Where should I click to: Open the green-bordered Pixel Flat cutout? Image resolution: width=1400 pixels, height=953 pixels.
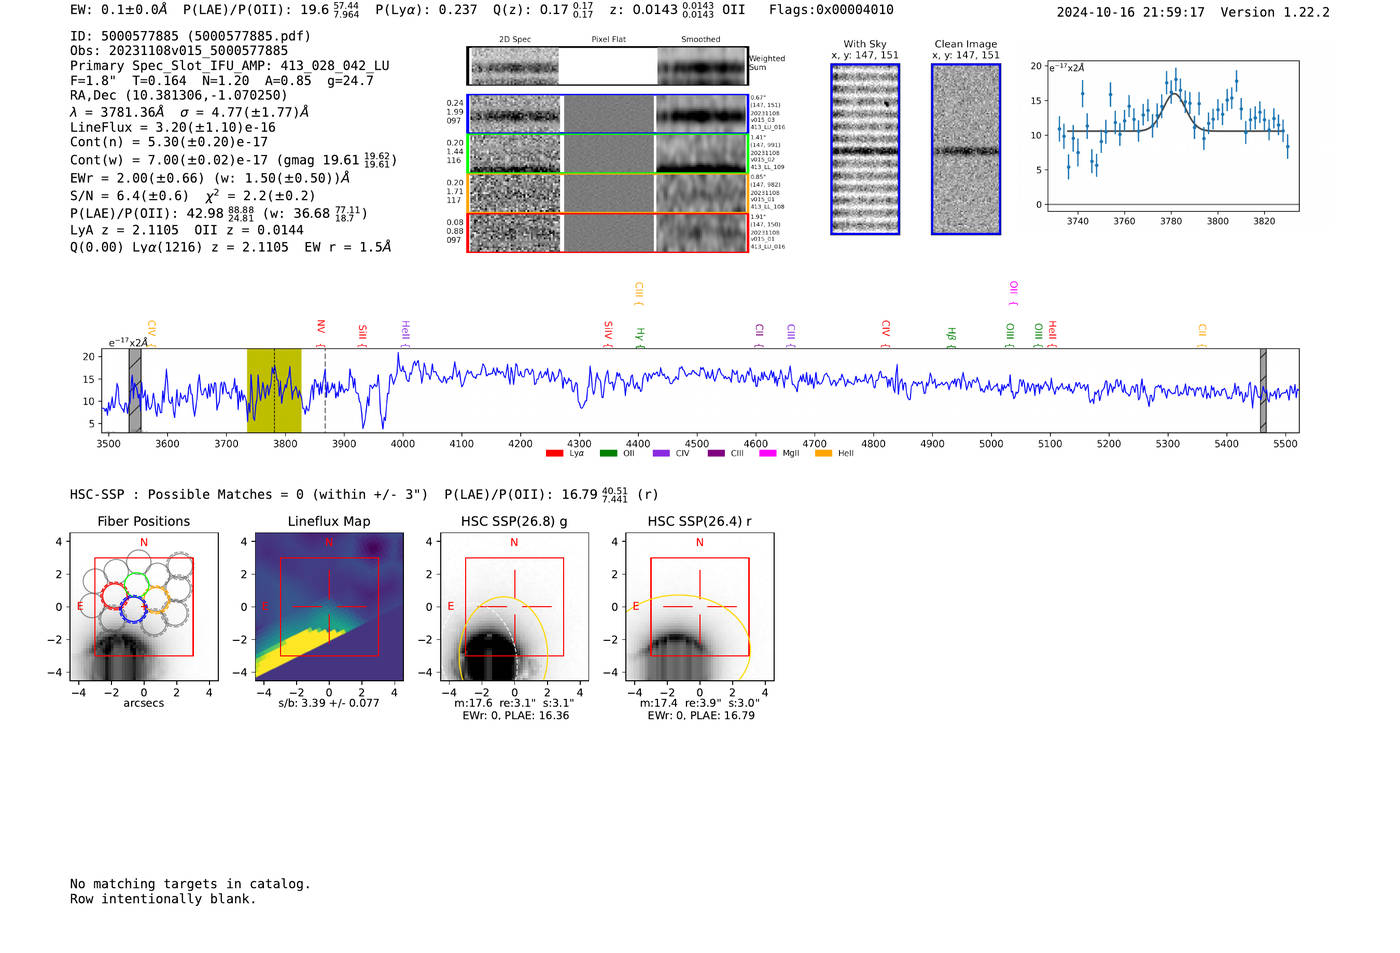(x=608, y=154)
